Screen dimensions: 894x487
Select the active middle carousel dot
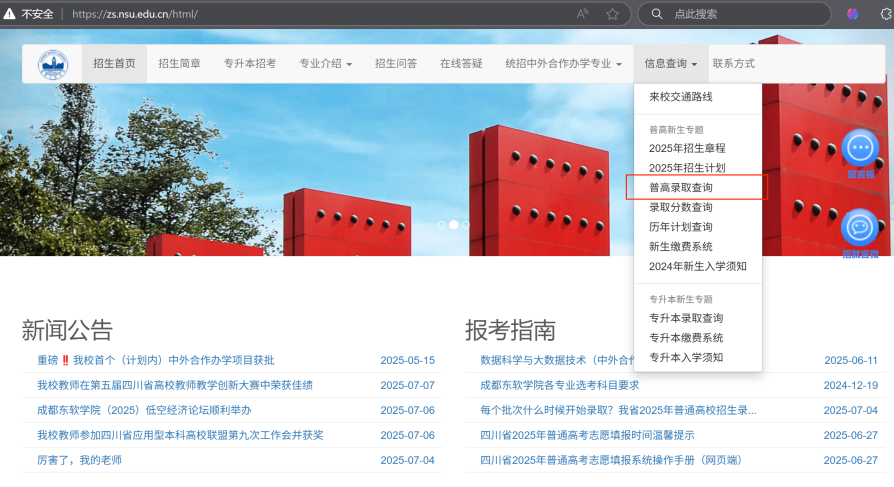[454, 225]
